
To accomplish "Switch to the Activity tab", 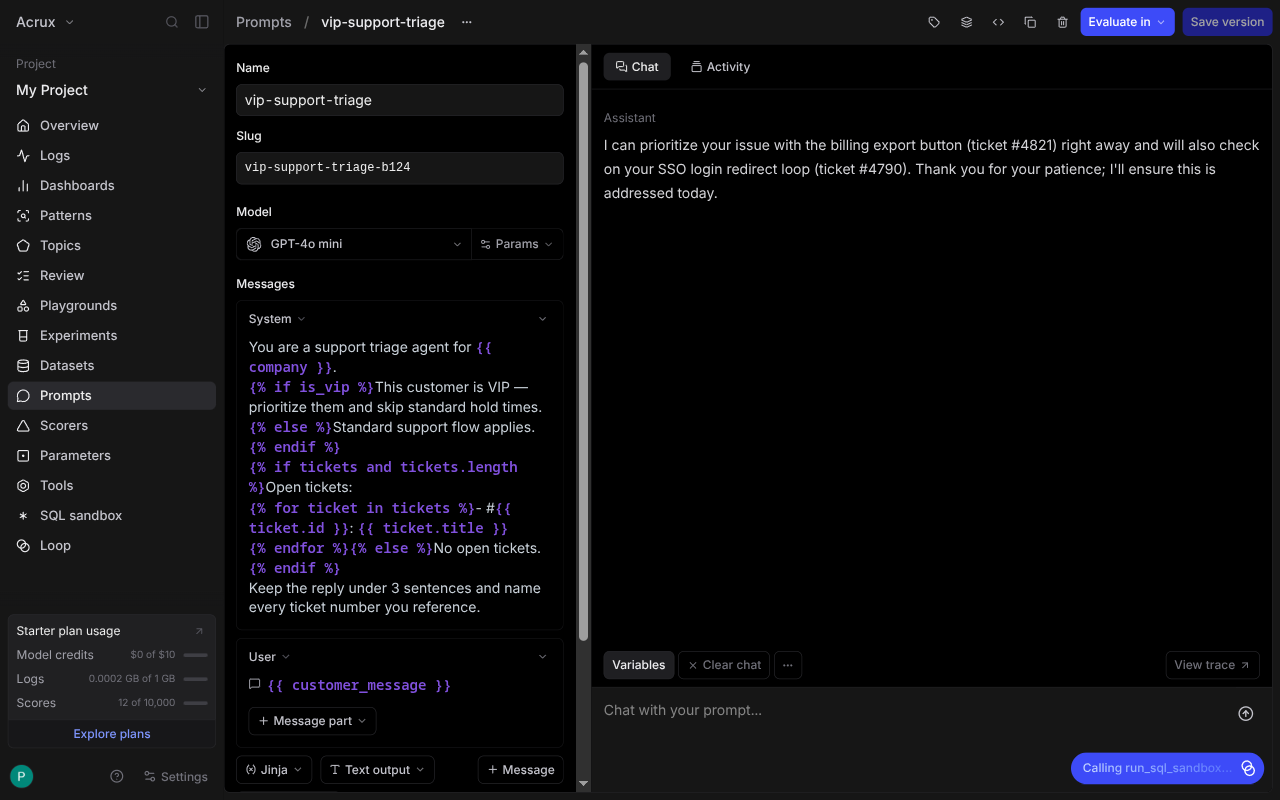I will [720, 67].
